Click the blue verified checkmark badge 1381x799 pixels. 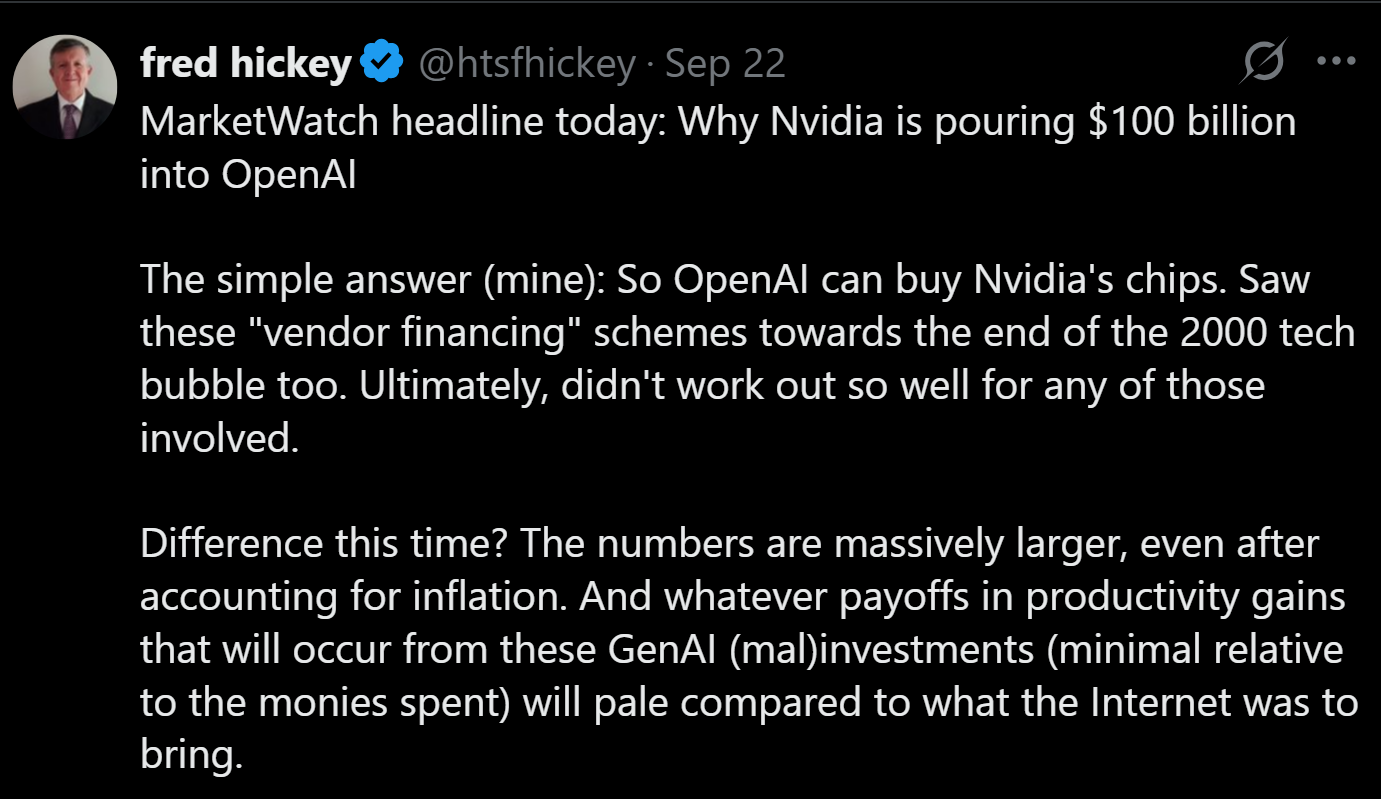click(x=381, y=65)
